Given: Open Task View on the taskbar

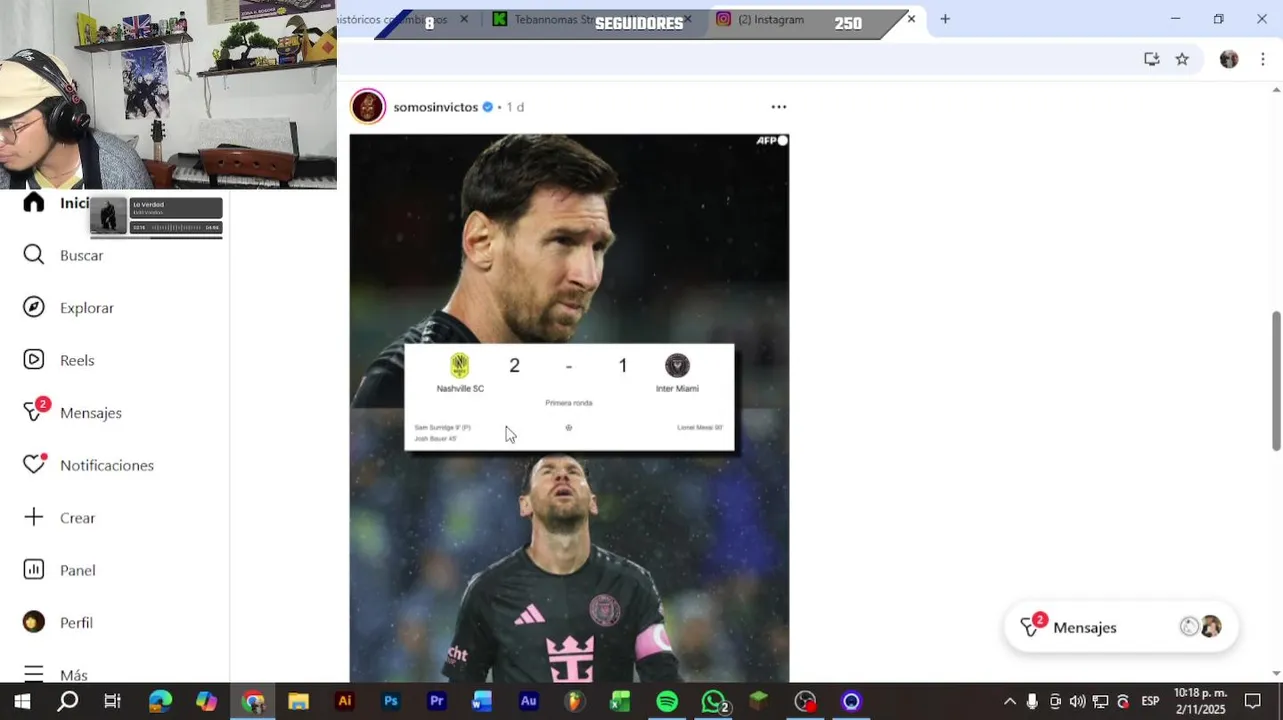Looking at the screenshot, I should [x=113, y=702].
